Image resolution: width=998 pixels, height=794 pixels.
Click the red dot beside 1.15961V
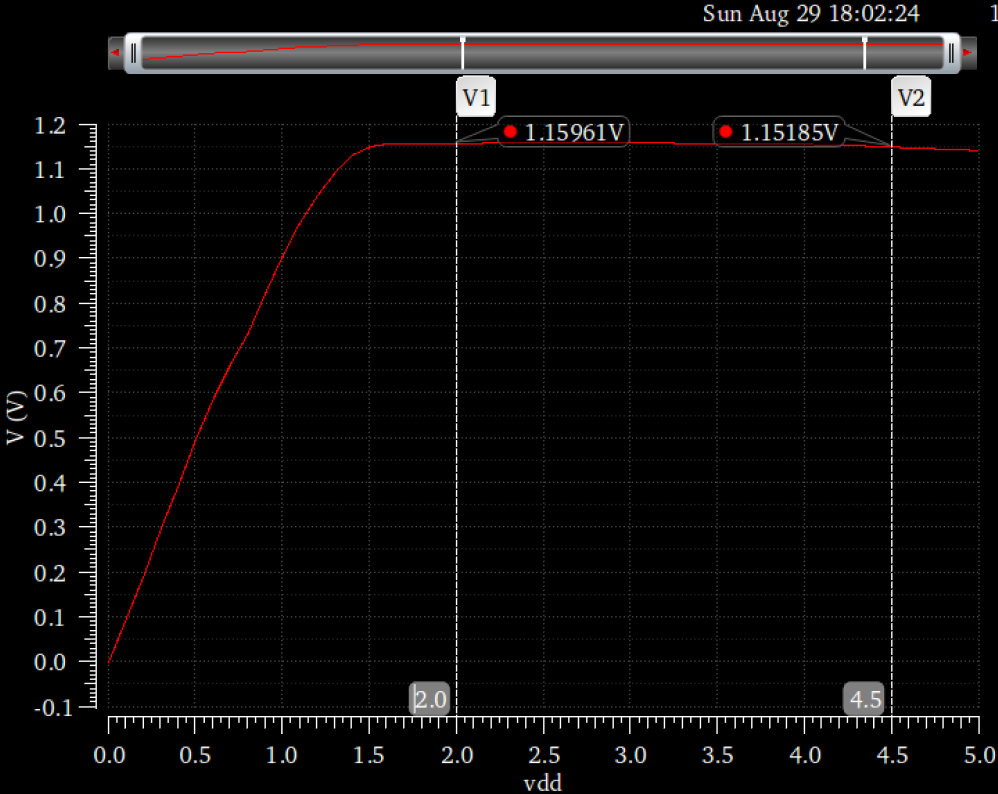click(510, 132)
